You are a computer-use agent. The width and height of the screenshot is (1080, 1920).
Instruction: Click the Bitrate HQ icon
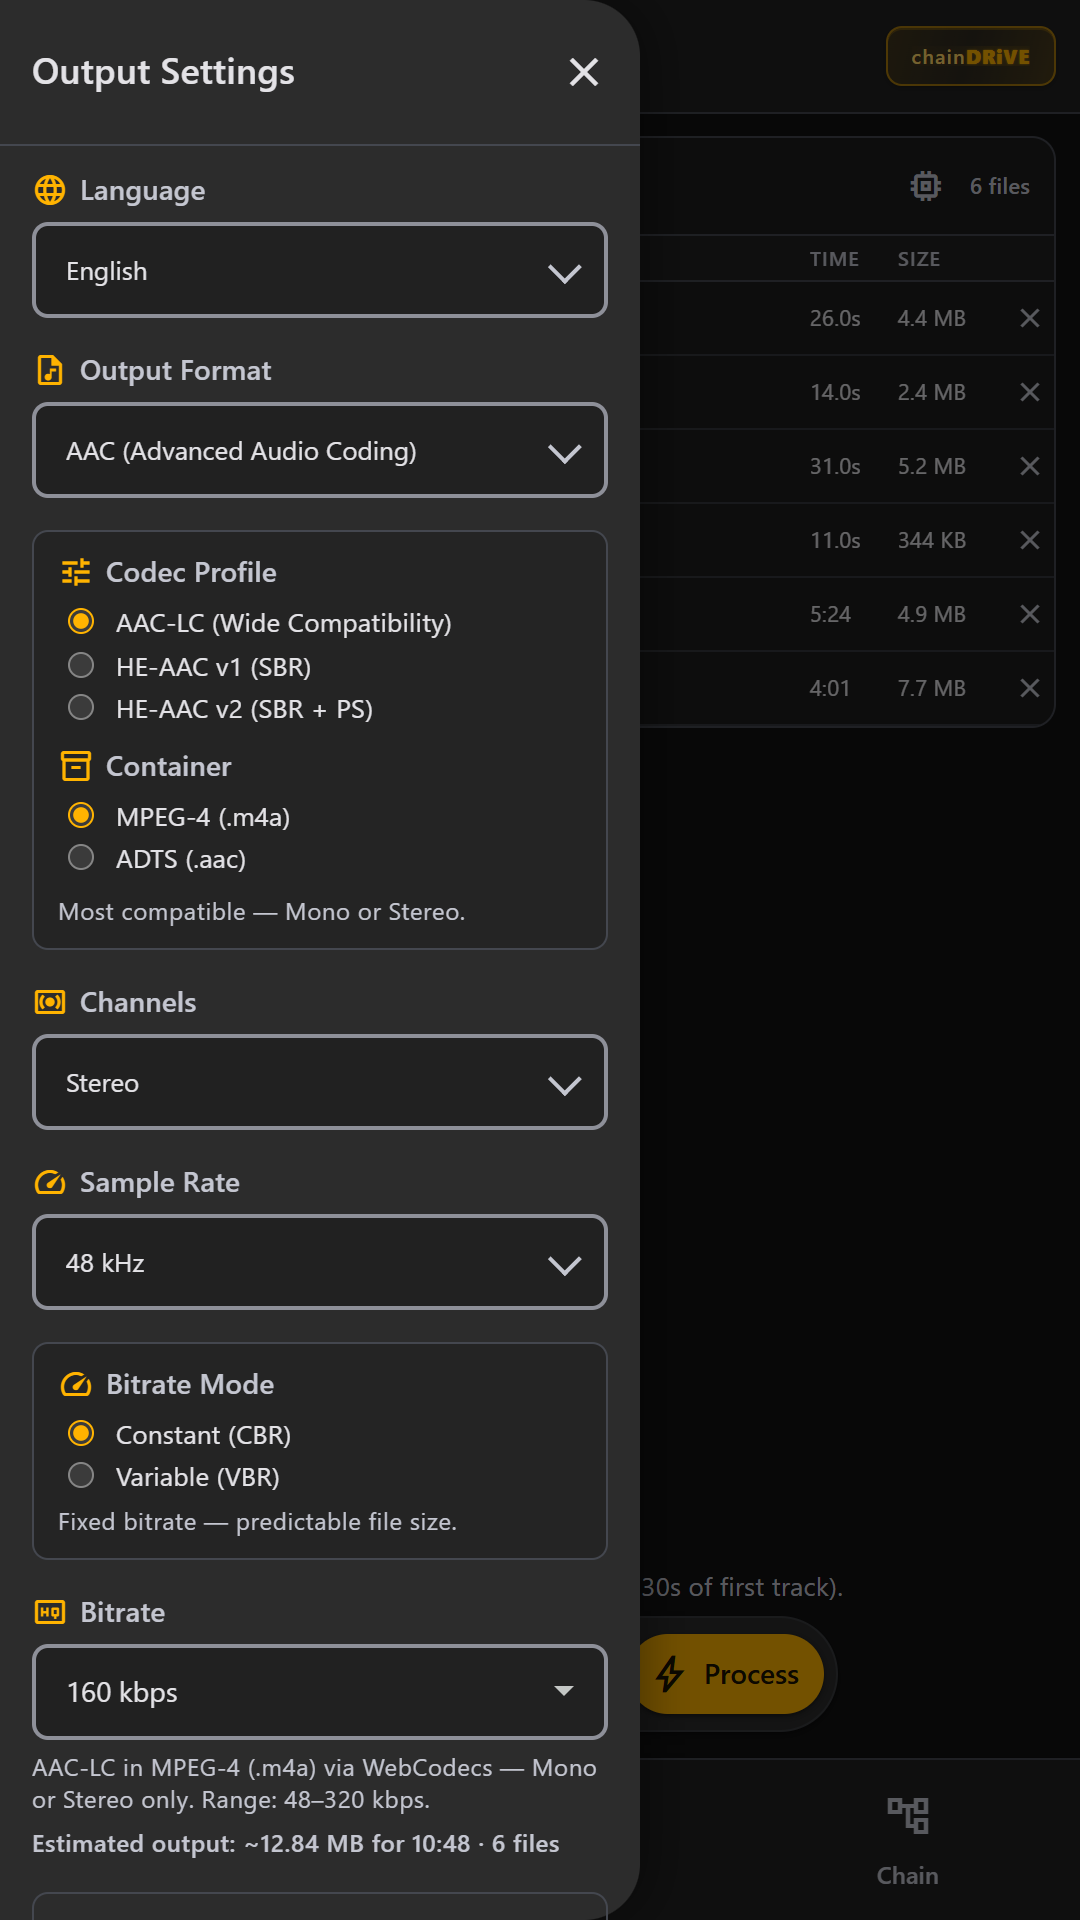[50, 1612]
